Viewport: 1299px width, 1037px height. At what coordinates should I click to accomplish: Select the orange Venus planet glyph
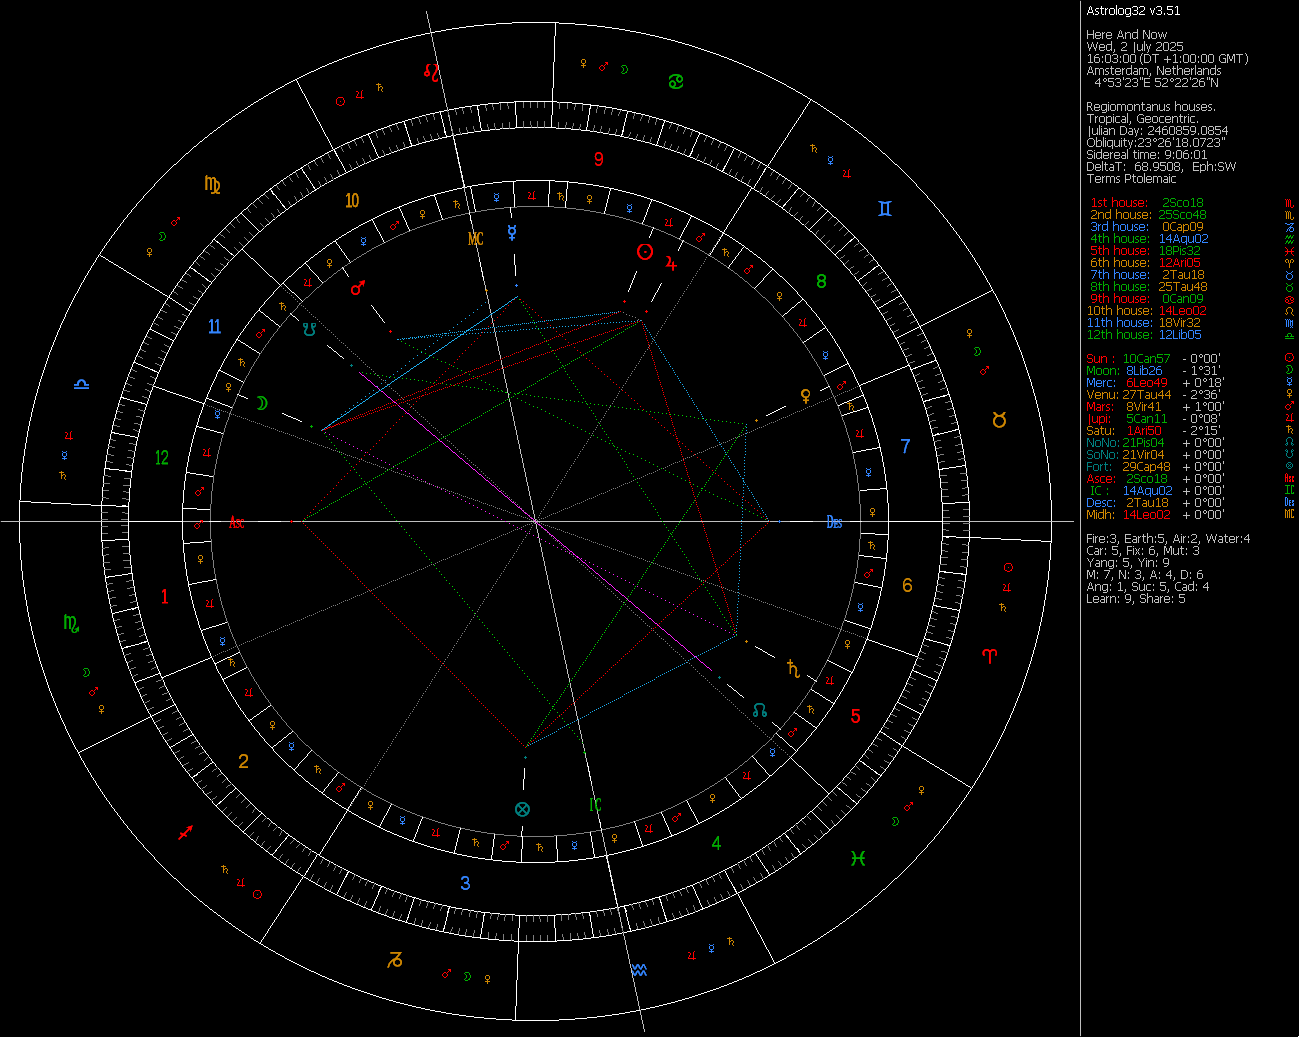coord(805,396)
